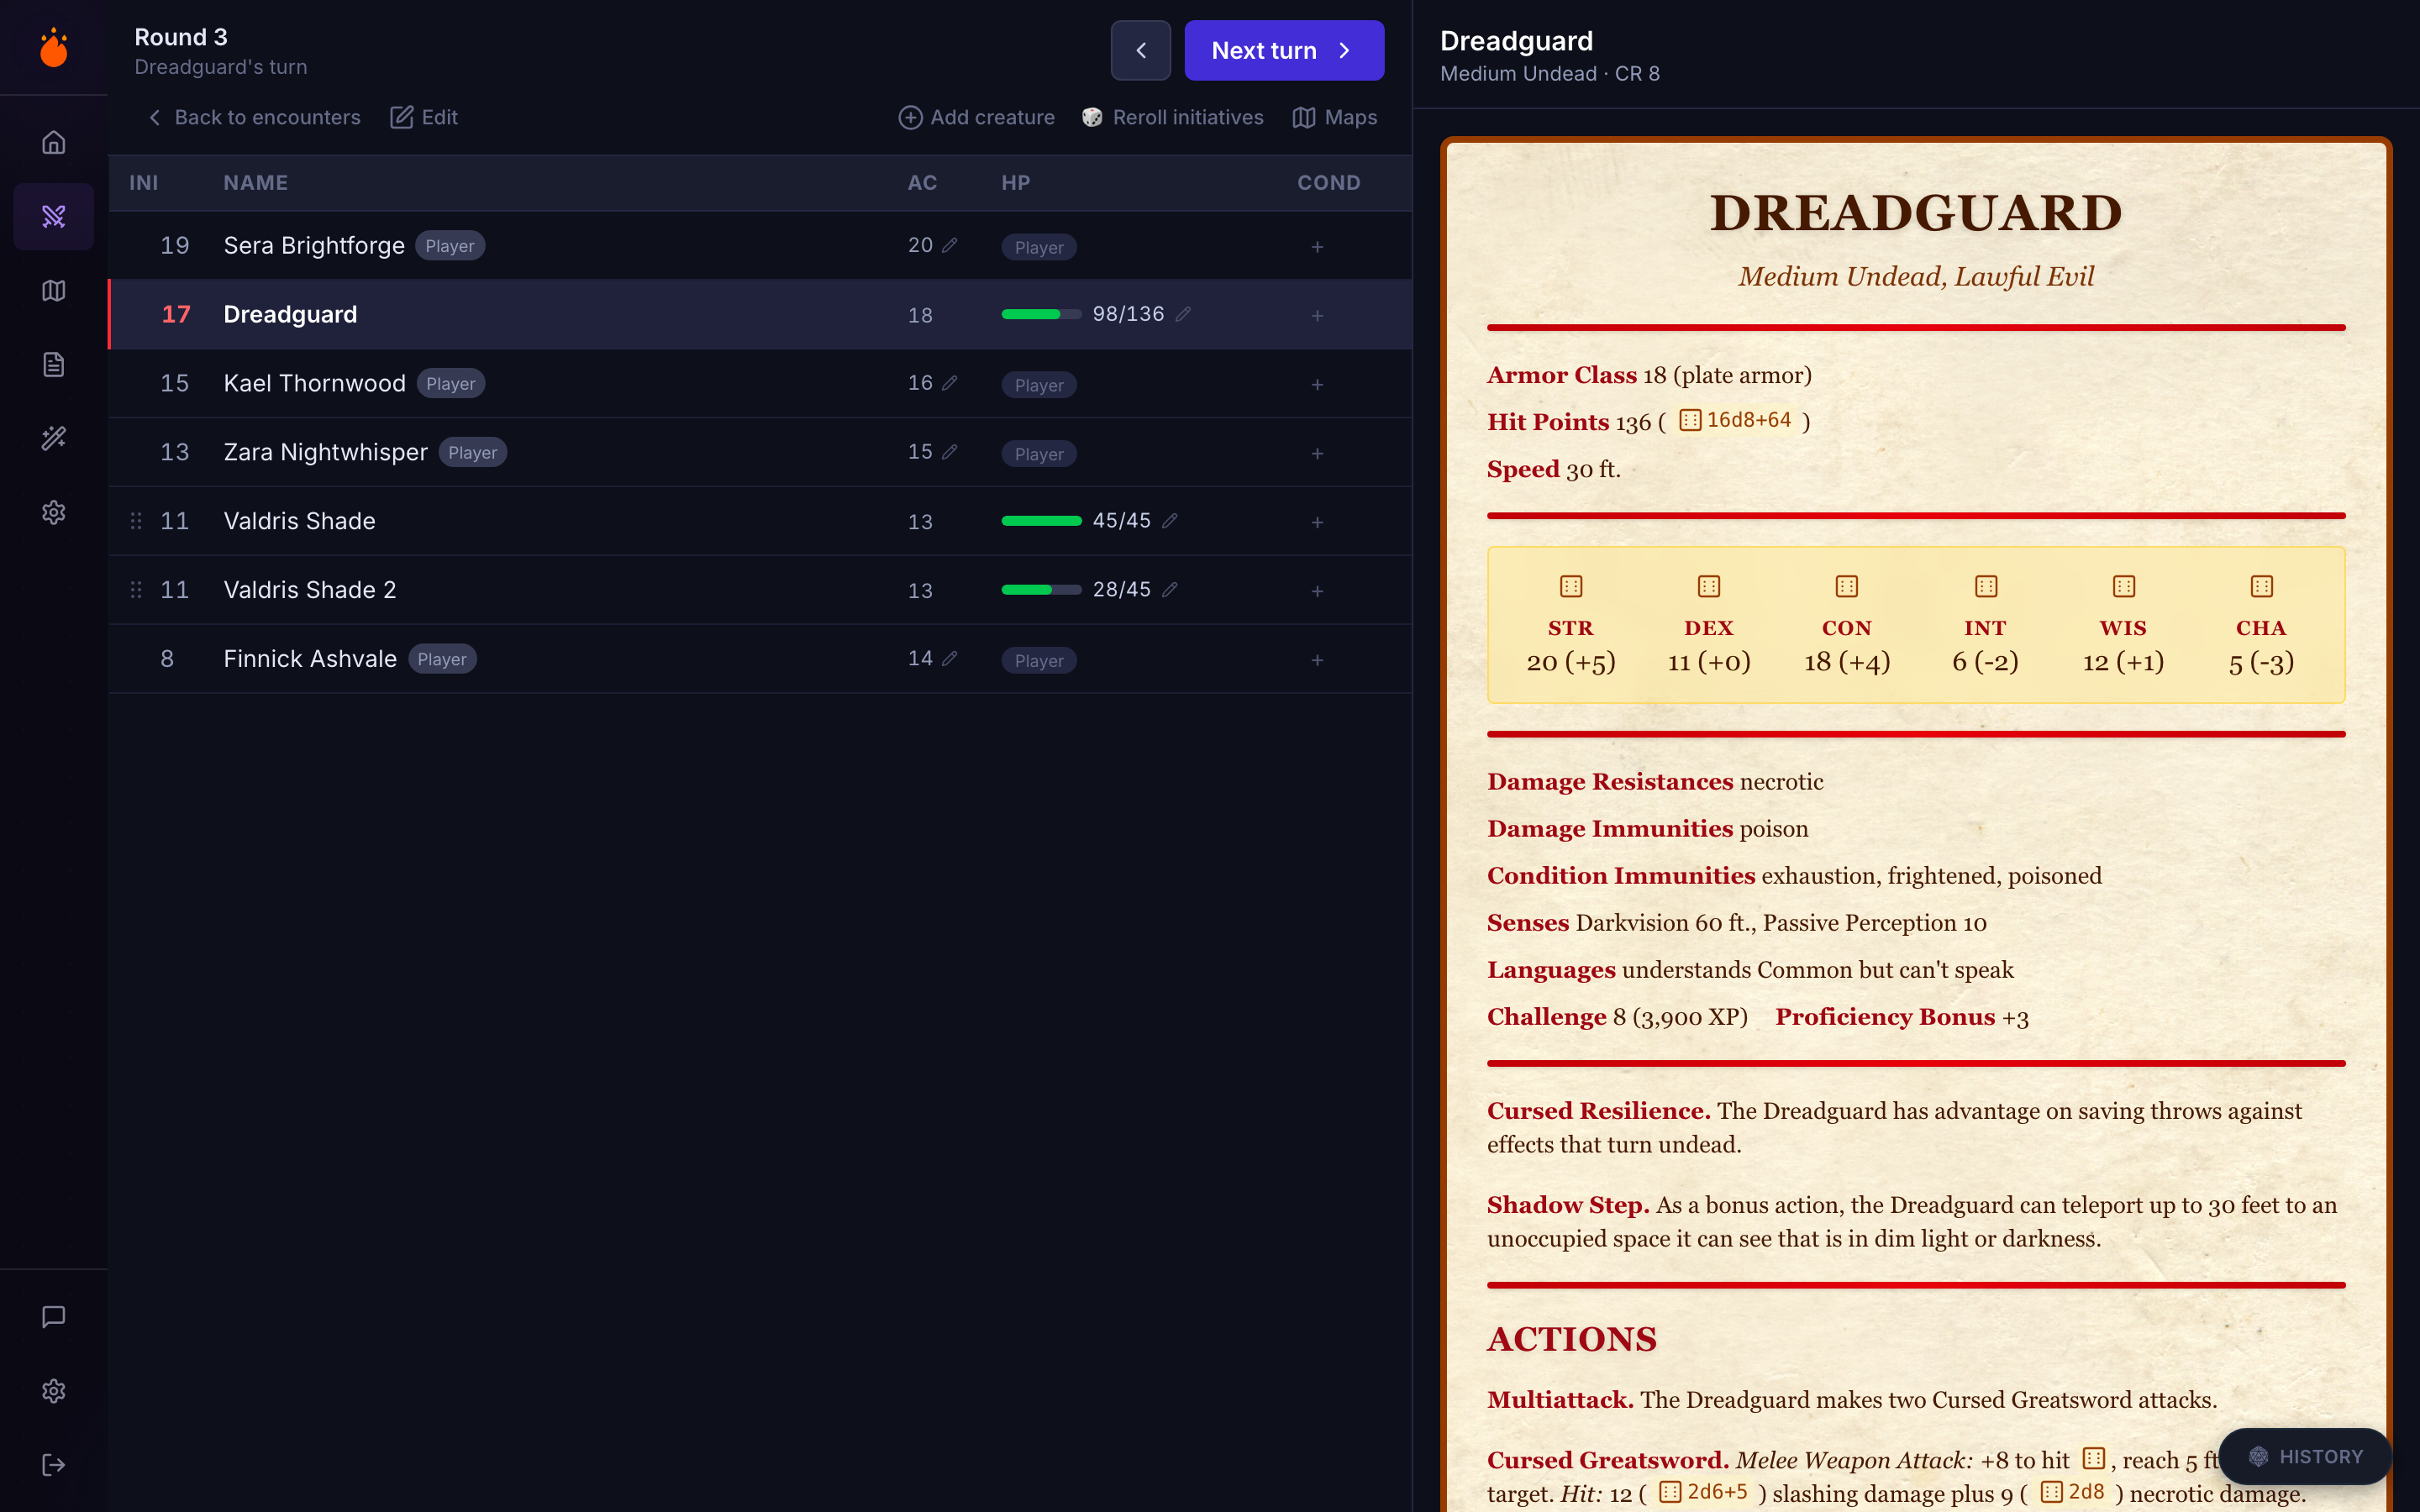Expand the condition menu for Finnick Ashvale
2420x1512 pixels.
point(1317,660)
